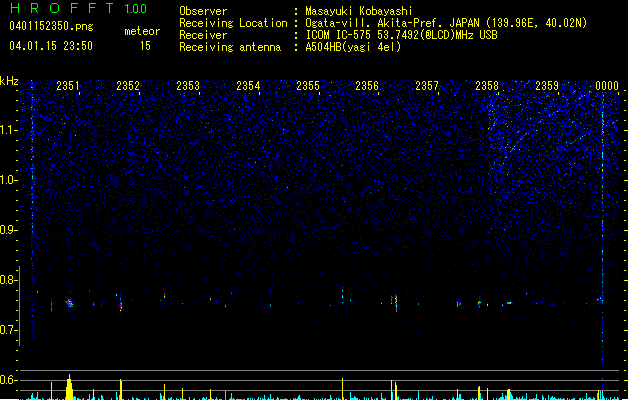
Task: Click the meteor echo near 2356:30
Action: click(x=396, y=302)
